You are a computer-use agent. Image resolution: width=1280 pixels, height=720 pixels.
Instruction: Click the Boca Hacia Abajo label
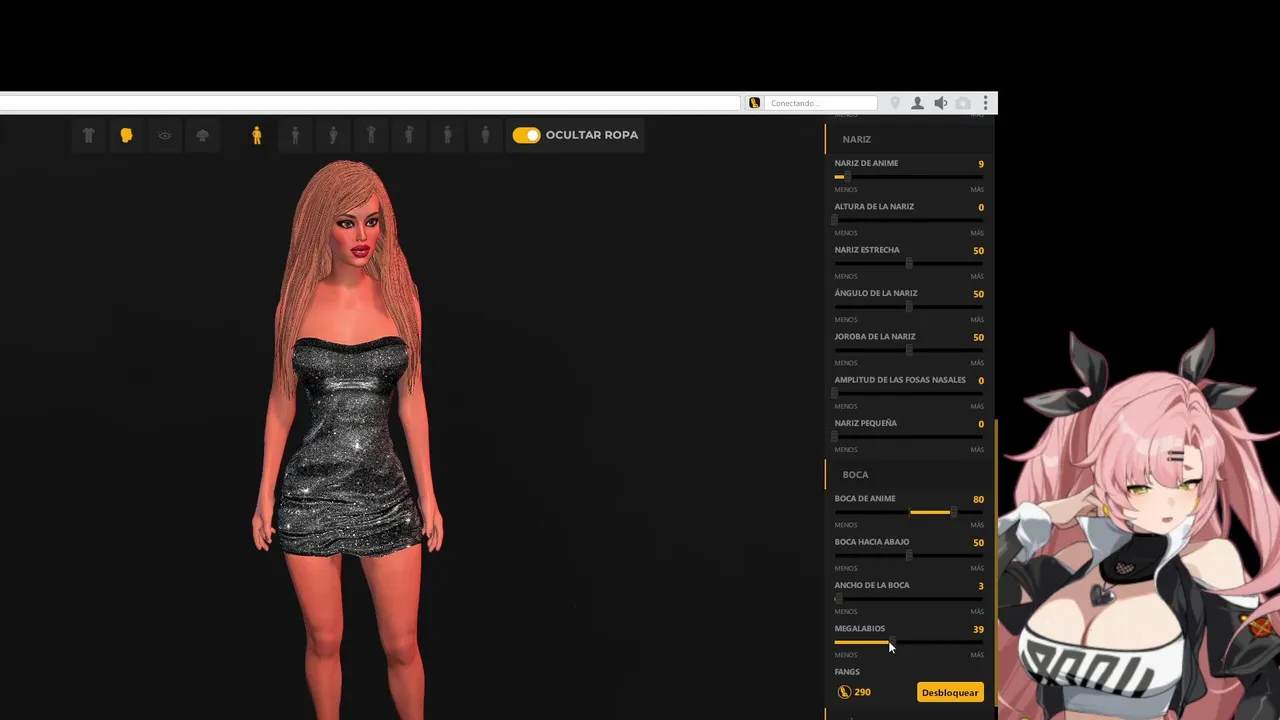[872, 542]
